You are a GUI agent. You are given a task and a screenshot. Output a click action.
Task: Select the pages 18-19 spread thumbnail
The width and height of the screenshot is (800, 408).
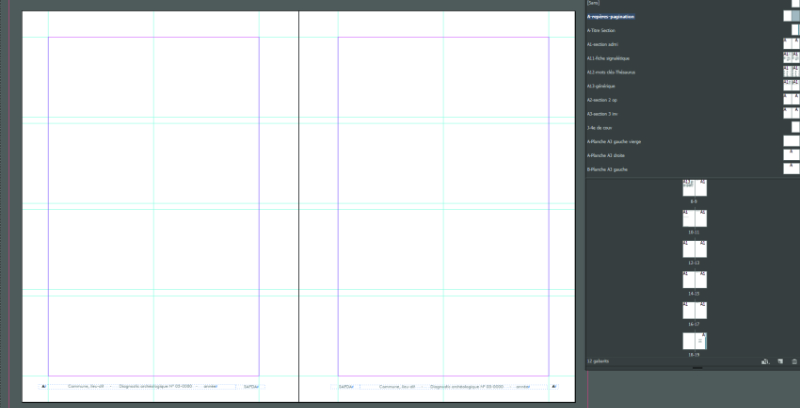point(695,341)
